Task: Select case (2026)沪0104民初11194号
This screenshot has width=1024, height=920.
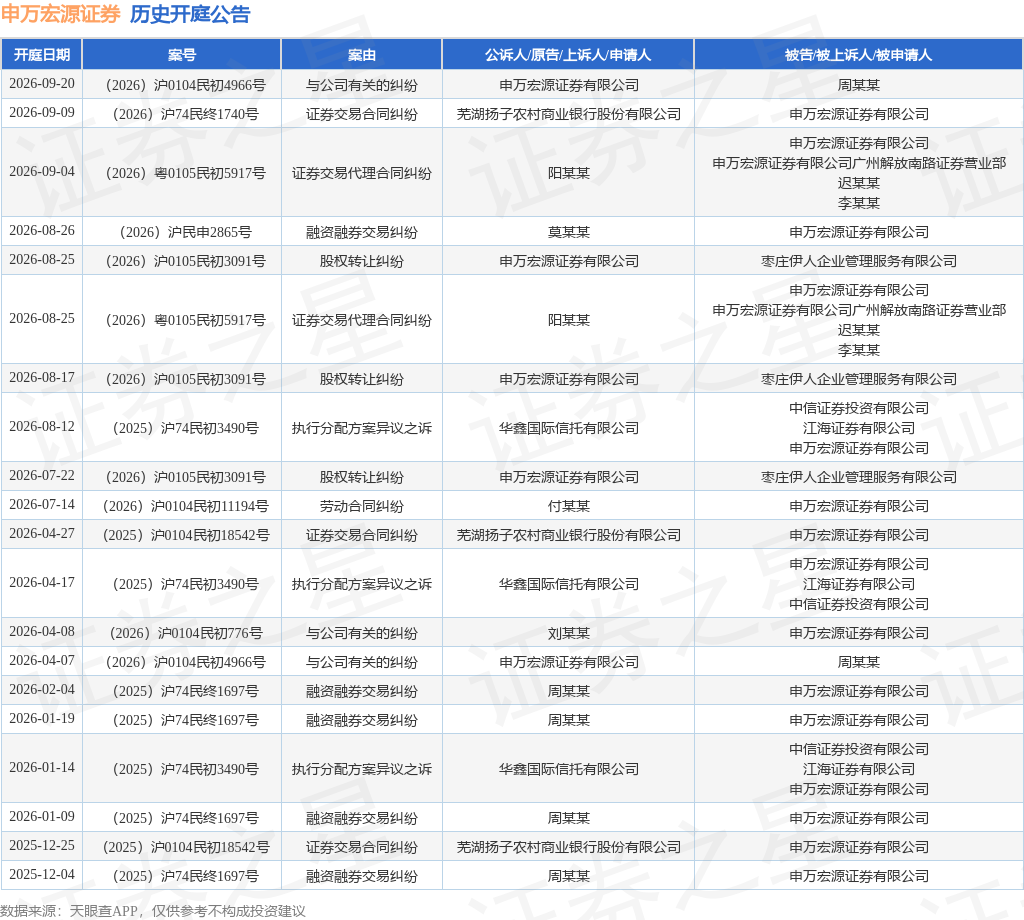Action: coord(185,506)
